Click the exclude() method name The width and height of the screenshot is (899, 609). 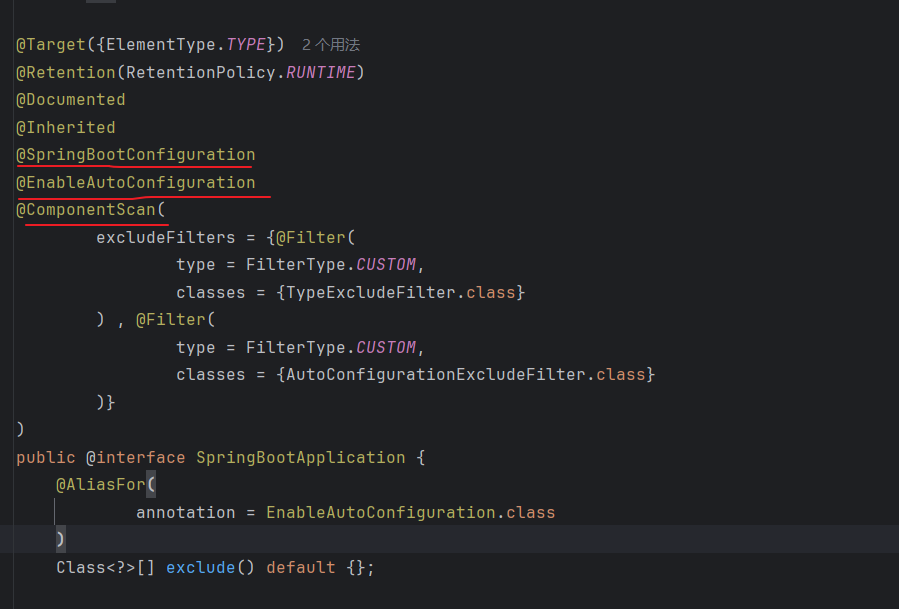200,568
